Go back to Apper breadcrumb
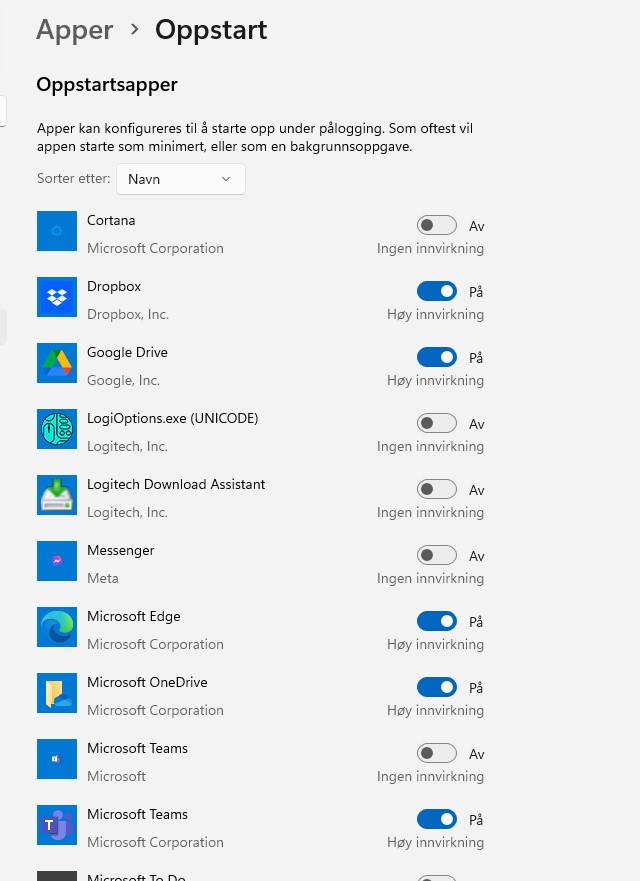This screenshot has width=640, height=881. (73, 30)
